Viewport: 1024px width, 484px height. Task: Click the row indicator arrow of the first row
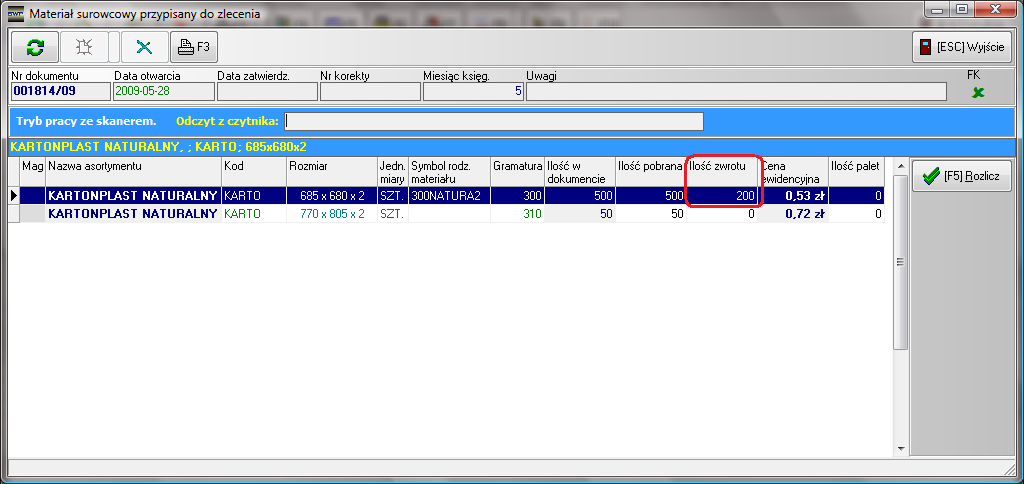[x=14, y=196]
